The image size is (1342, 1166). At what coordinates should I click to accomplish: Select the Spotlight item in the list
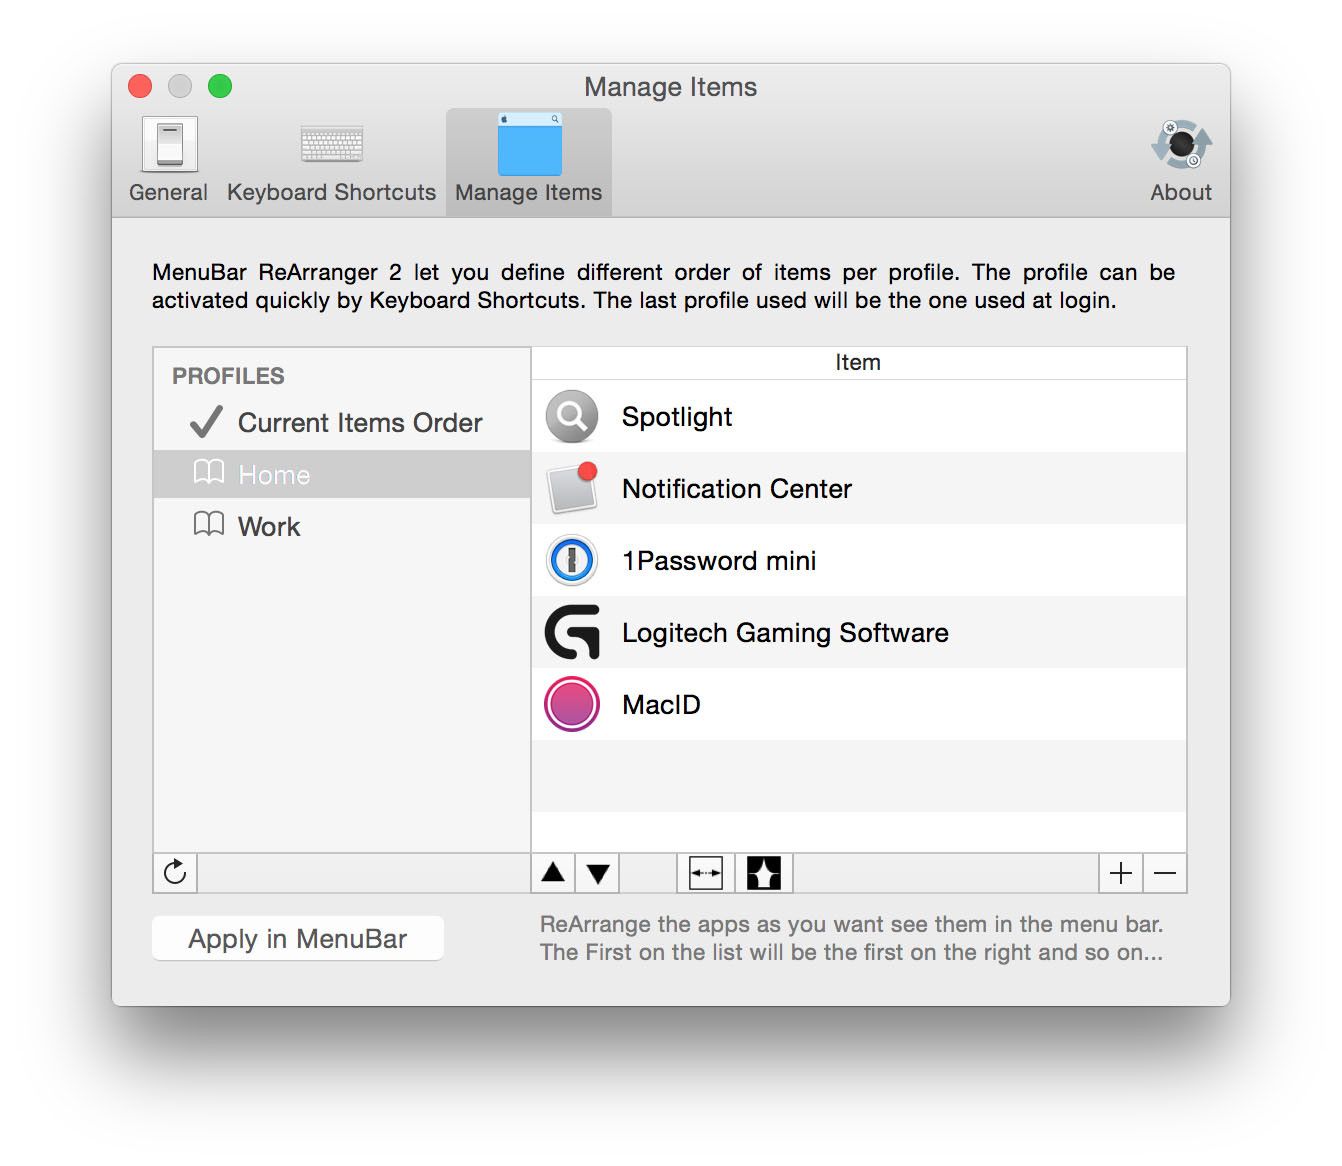click(677, 417)
